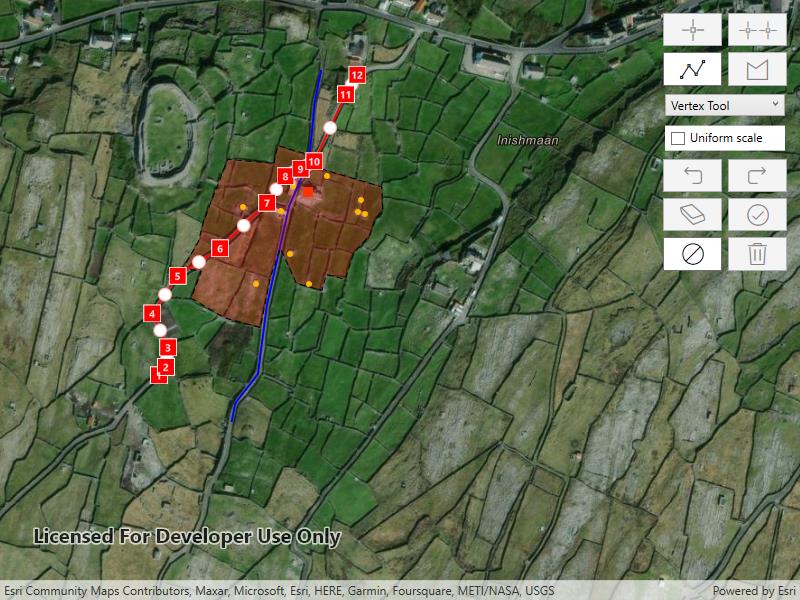Viewport: 800px width, 600px height.
Task: Select vertex 11 of the red polyline
Action: pyautogui.click(x=345, y=94)
